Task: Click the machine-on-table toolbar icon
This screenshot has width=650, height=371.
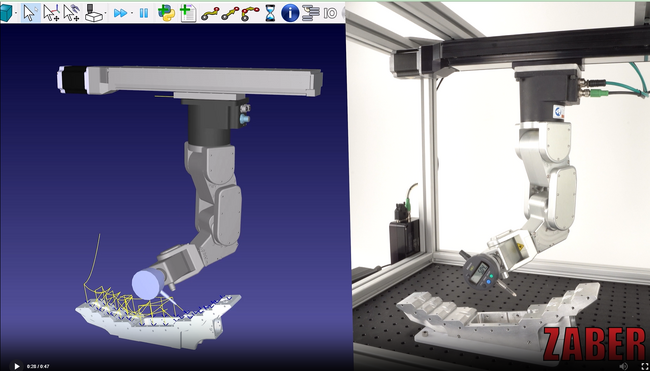Action: [x=93, y=13]
